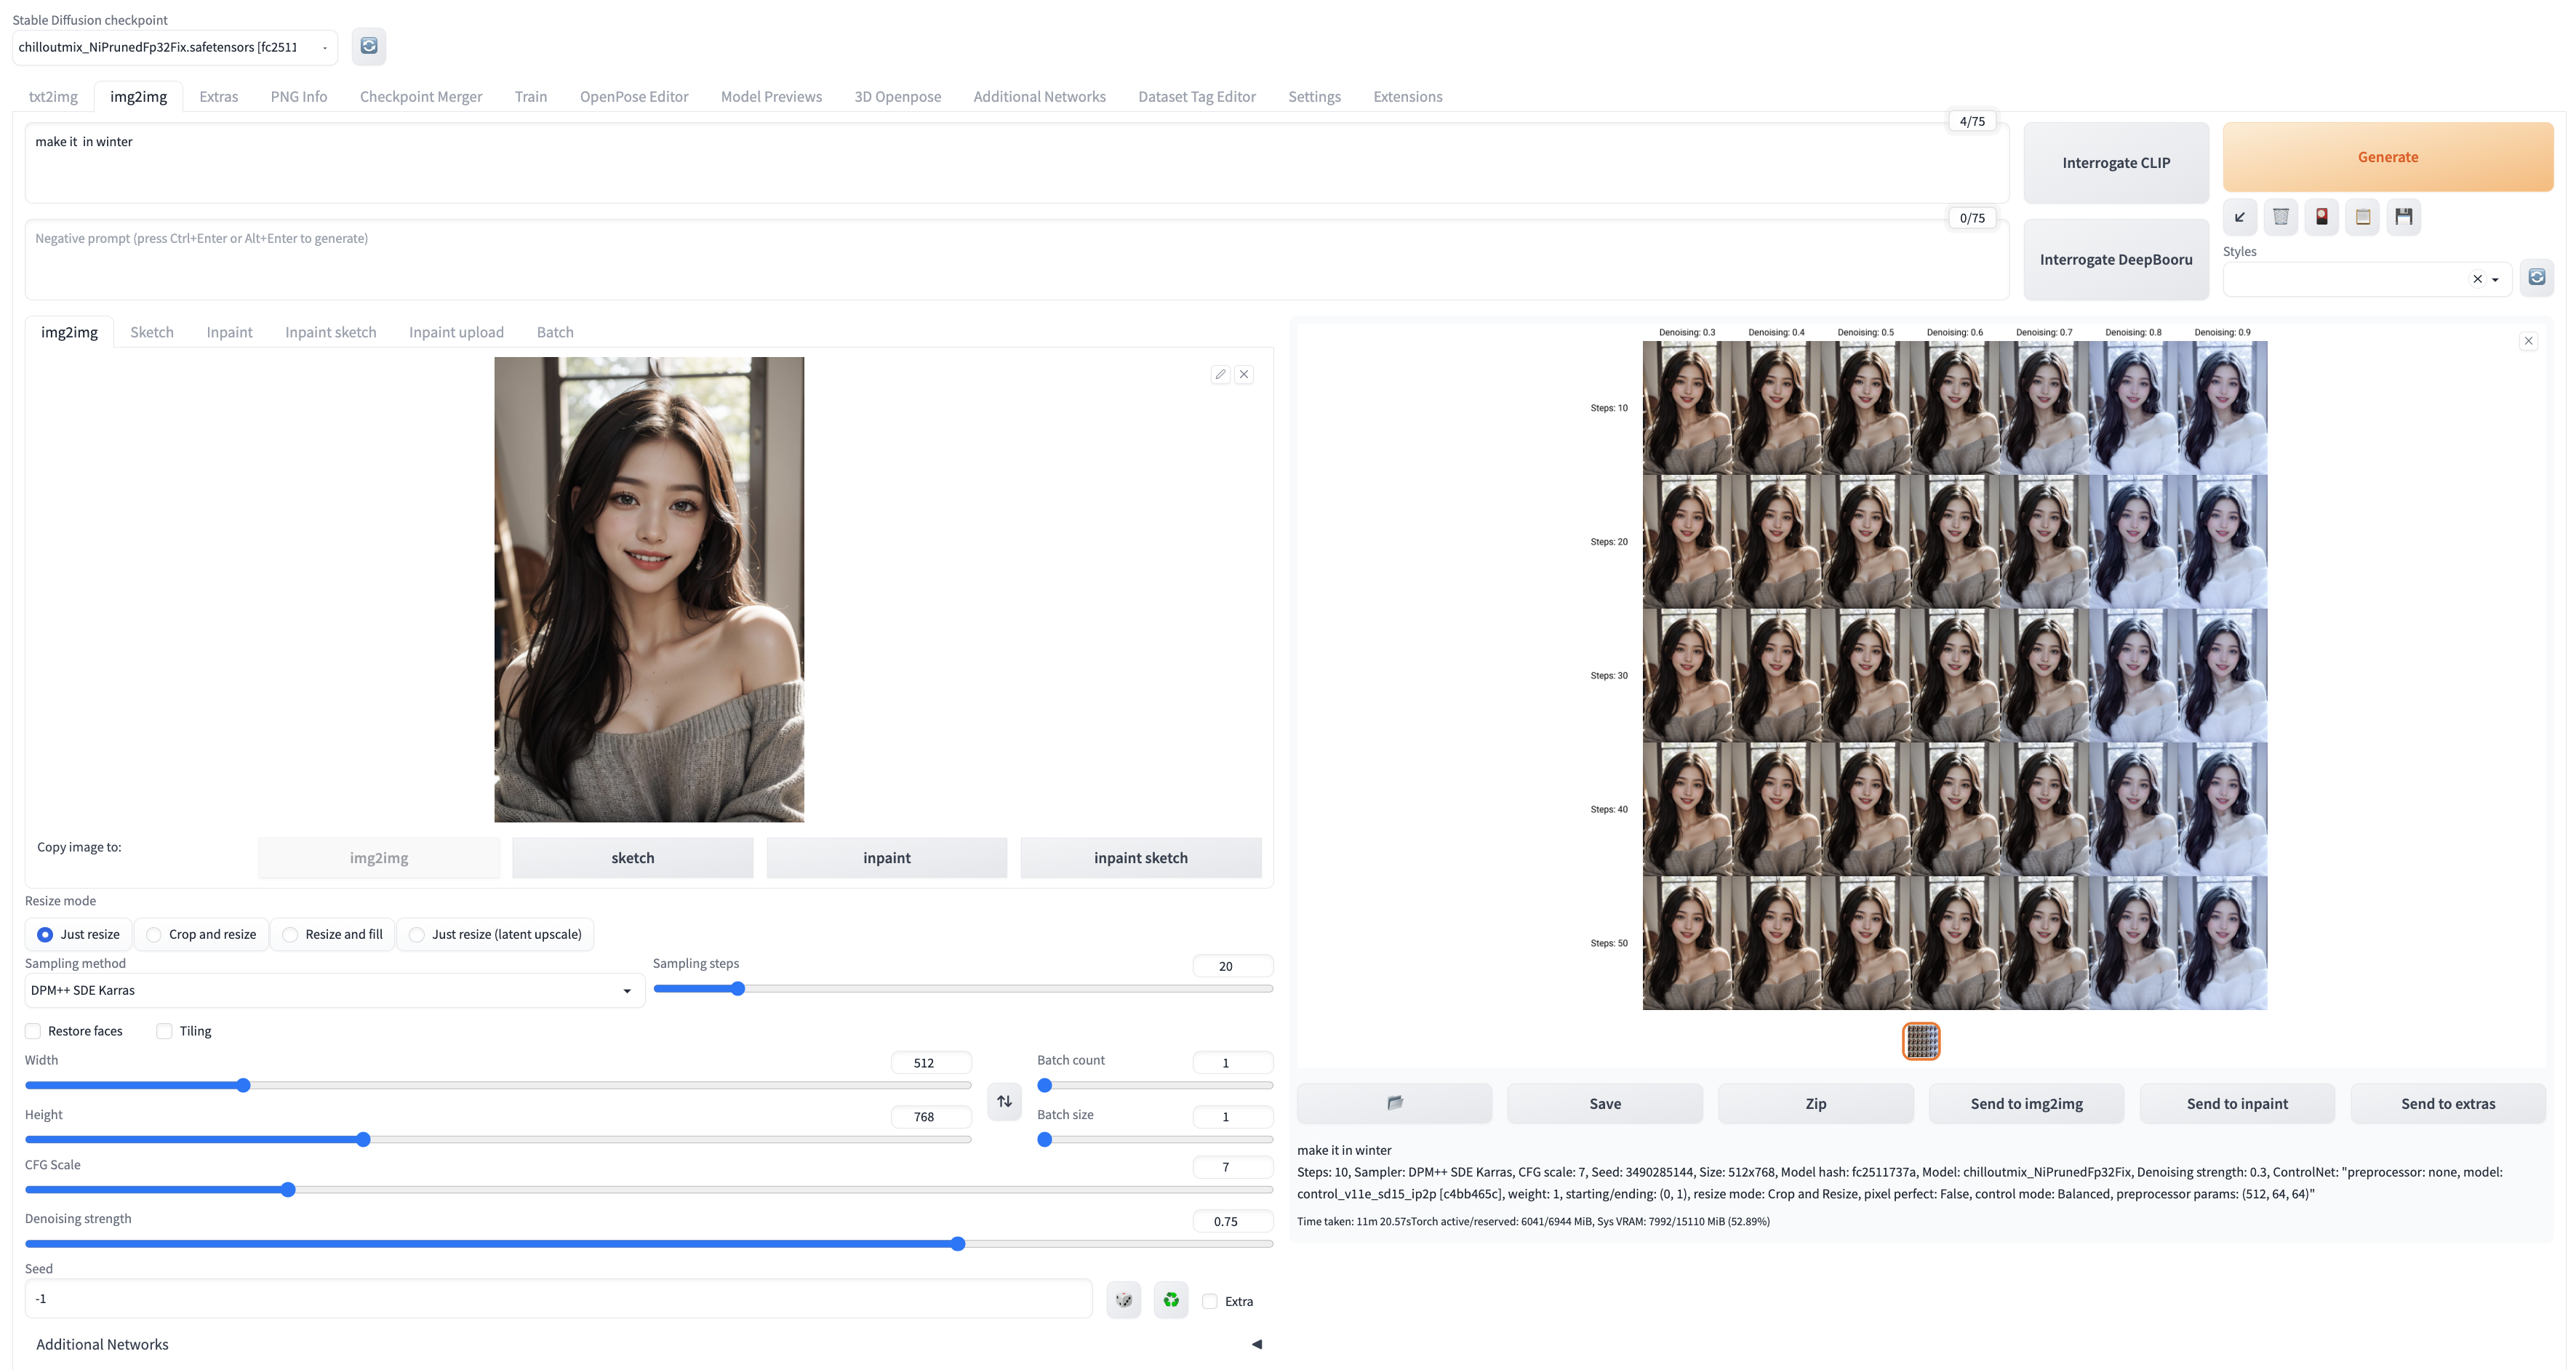
Task: Click the read generation parameters arrow icon
Action: pos(2240,217)
